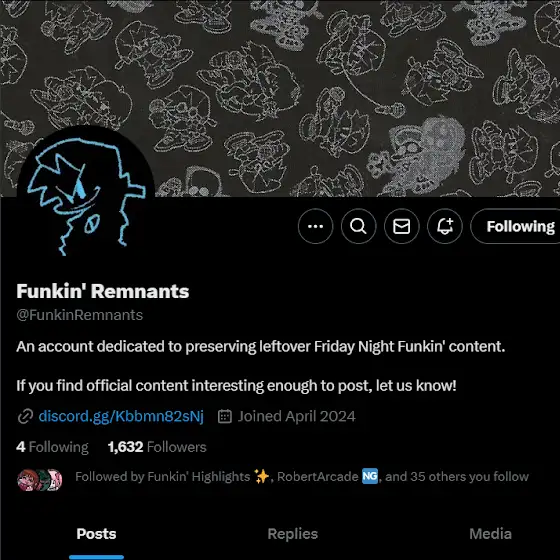The image size is (560, 560).
Task: Click the sparkles emoji after Funkin' Highlights
Action: (261, 476)
